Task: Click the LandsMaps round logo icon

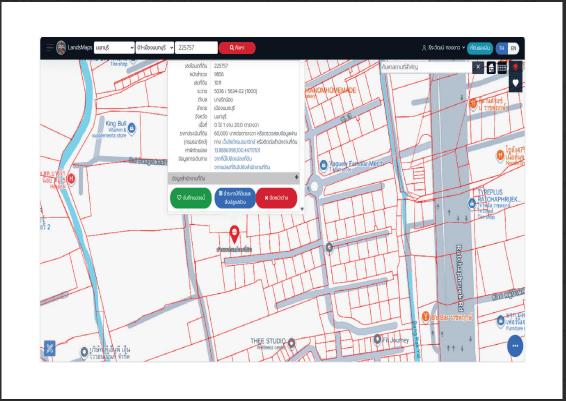Action: point(61,48)
